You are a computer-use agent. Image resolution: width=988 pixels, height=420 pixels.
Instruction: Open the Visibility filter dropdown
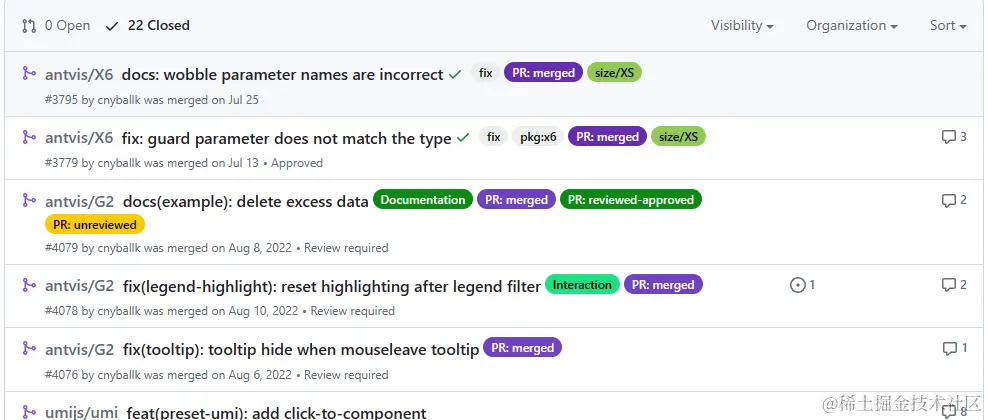click(742, 26)
